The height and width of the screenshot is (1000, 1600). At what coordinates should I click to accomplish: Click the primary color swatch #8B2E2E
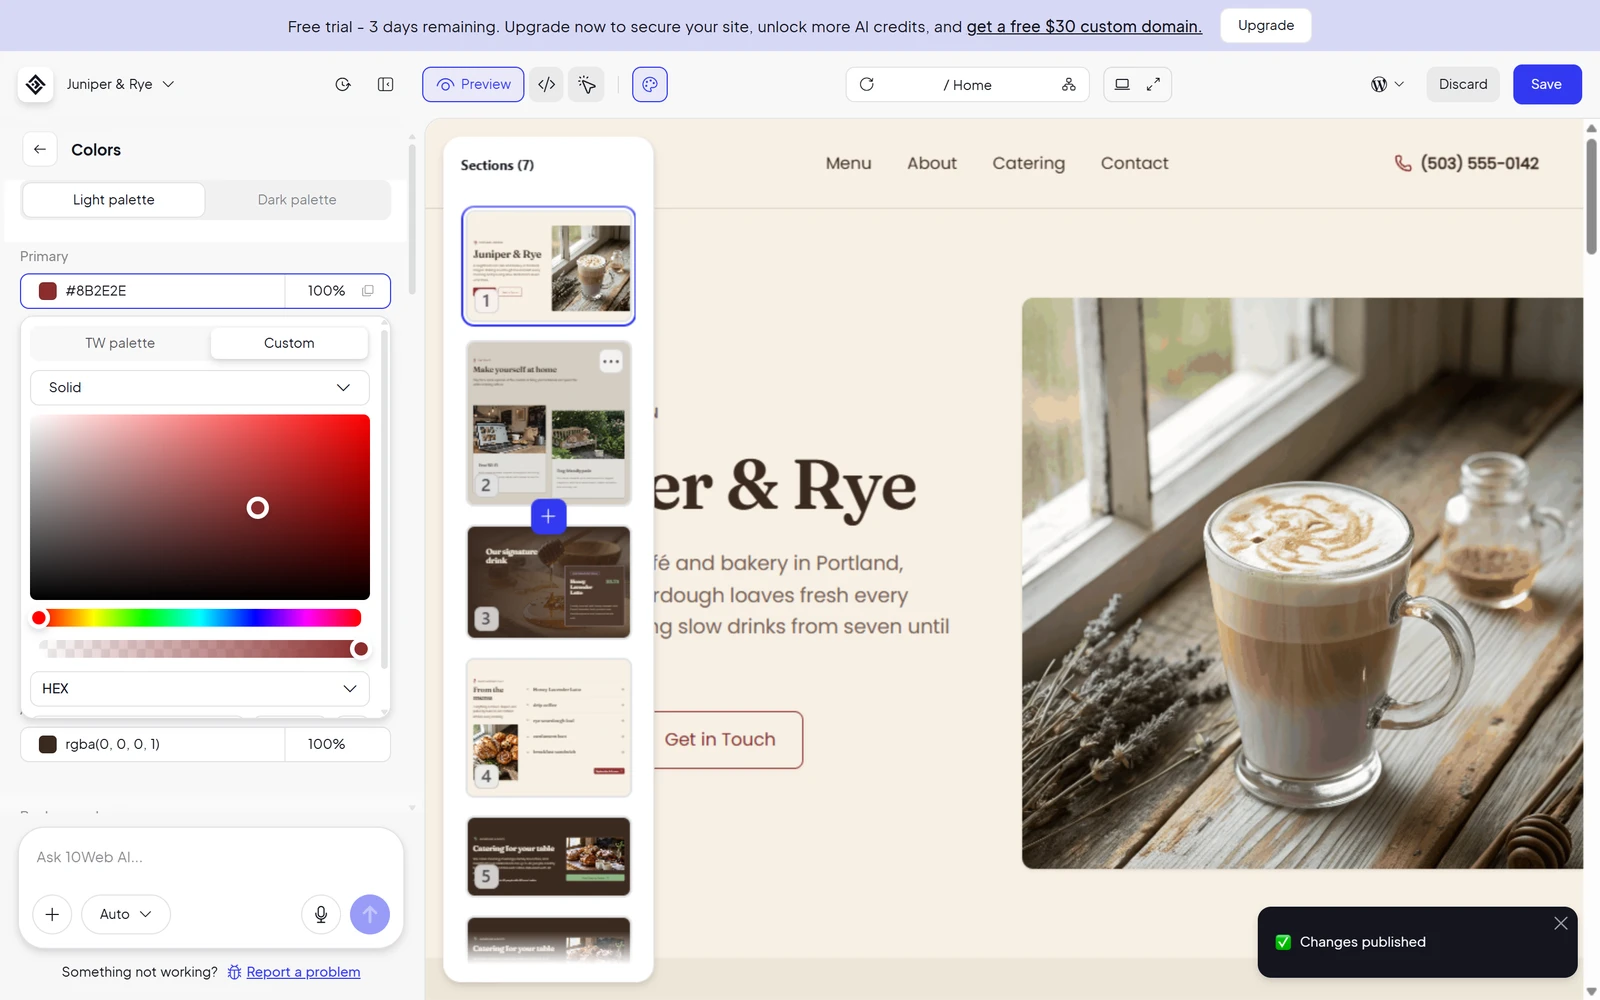point(47,291)
